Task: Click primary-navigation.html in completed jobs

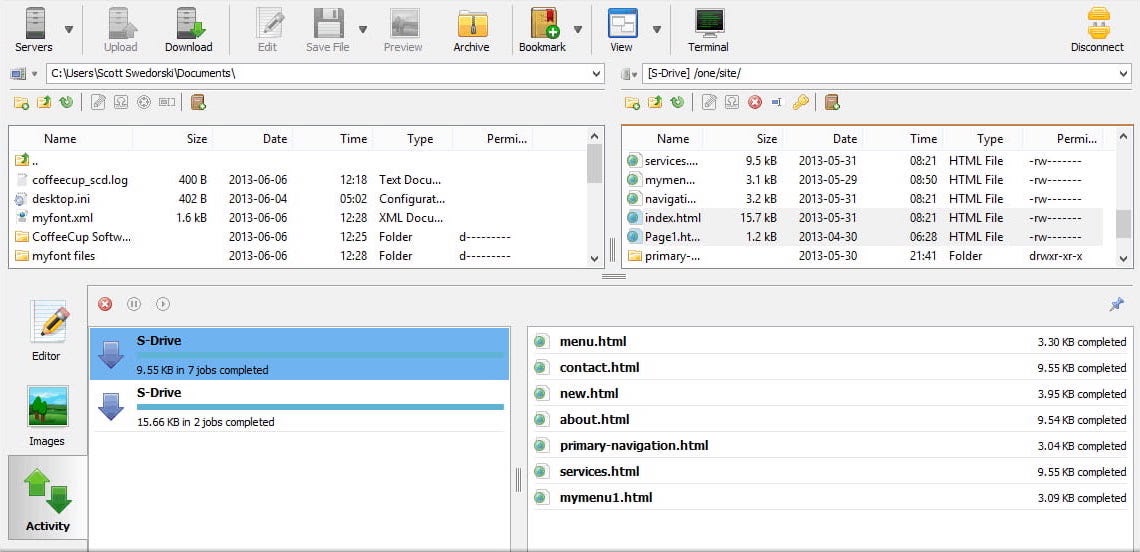Action: (634, 445)
